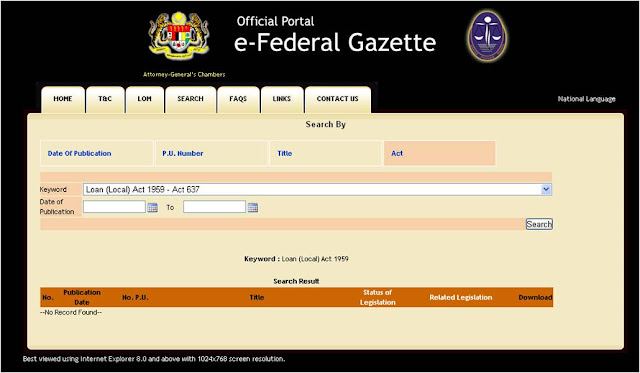Click the Keyword combo box showing Loan (Local) Act
This screenshot has width=640, height=373.
317,189
